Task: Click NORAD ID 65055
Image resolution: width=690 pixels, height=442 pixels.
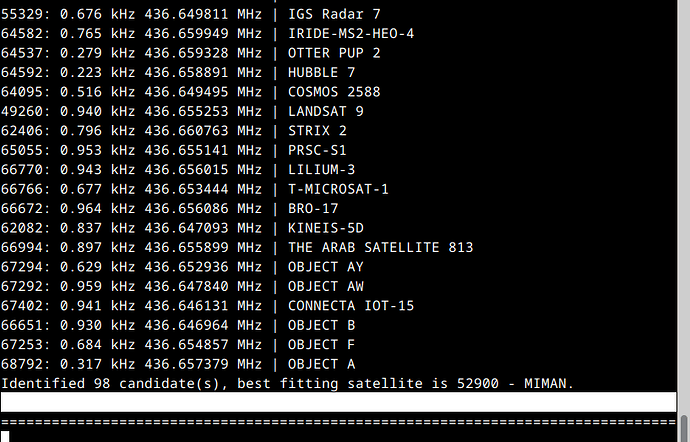Action: click(x=22, y=150)
